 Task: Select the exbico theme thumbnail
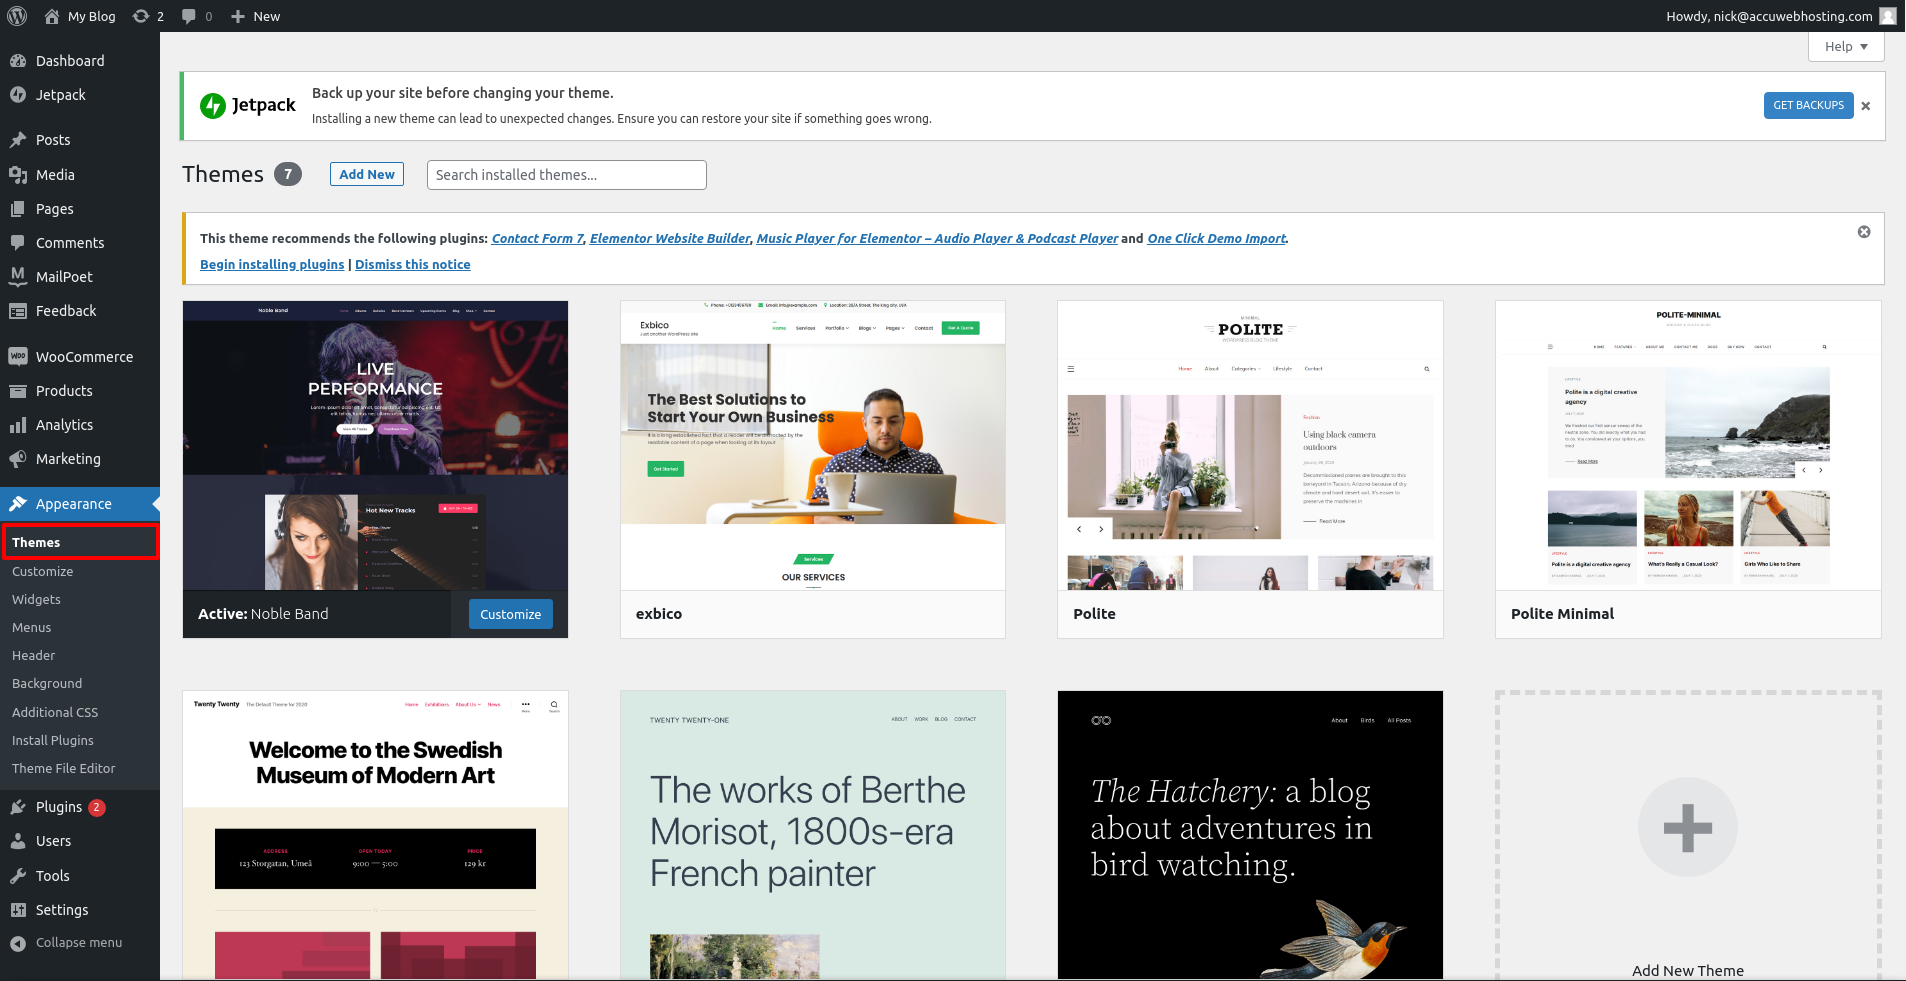click(813, 445)
